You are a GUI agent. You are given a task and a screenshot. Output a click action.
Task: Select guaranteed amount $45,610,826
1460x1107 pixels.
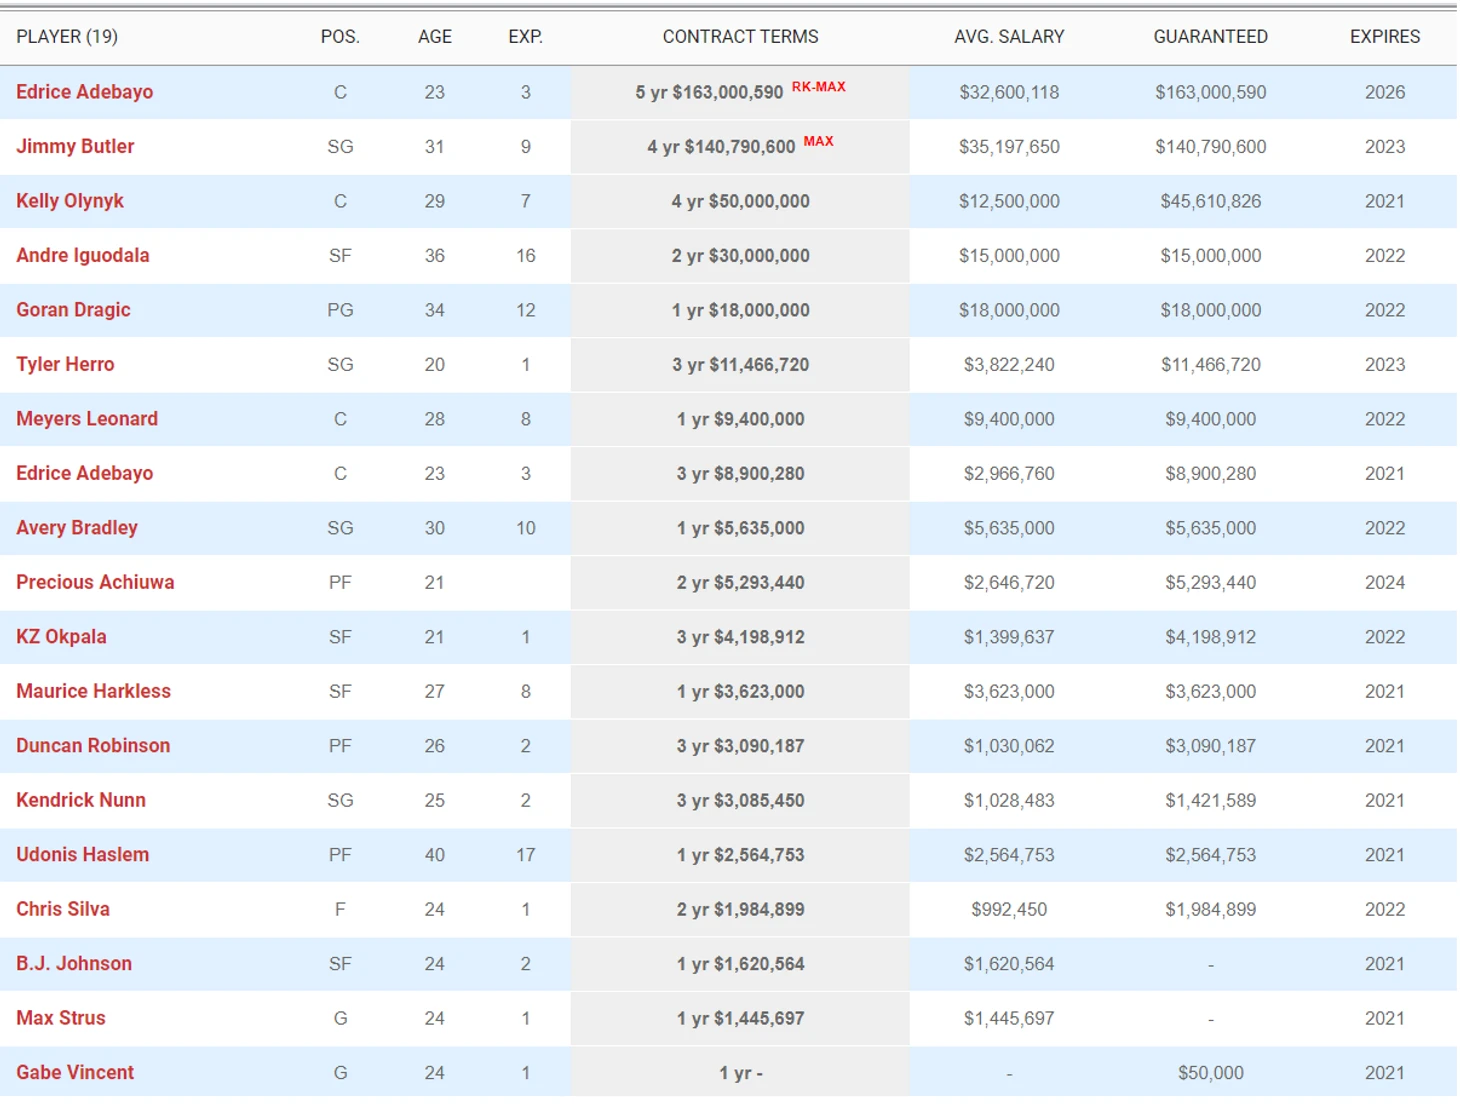(x=1211, y=201)
